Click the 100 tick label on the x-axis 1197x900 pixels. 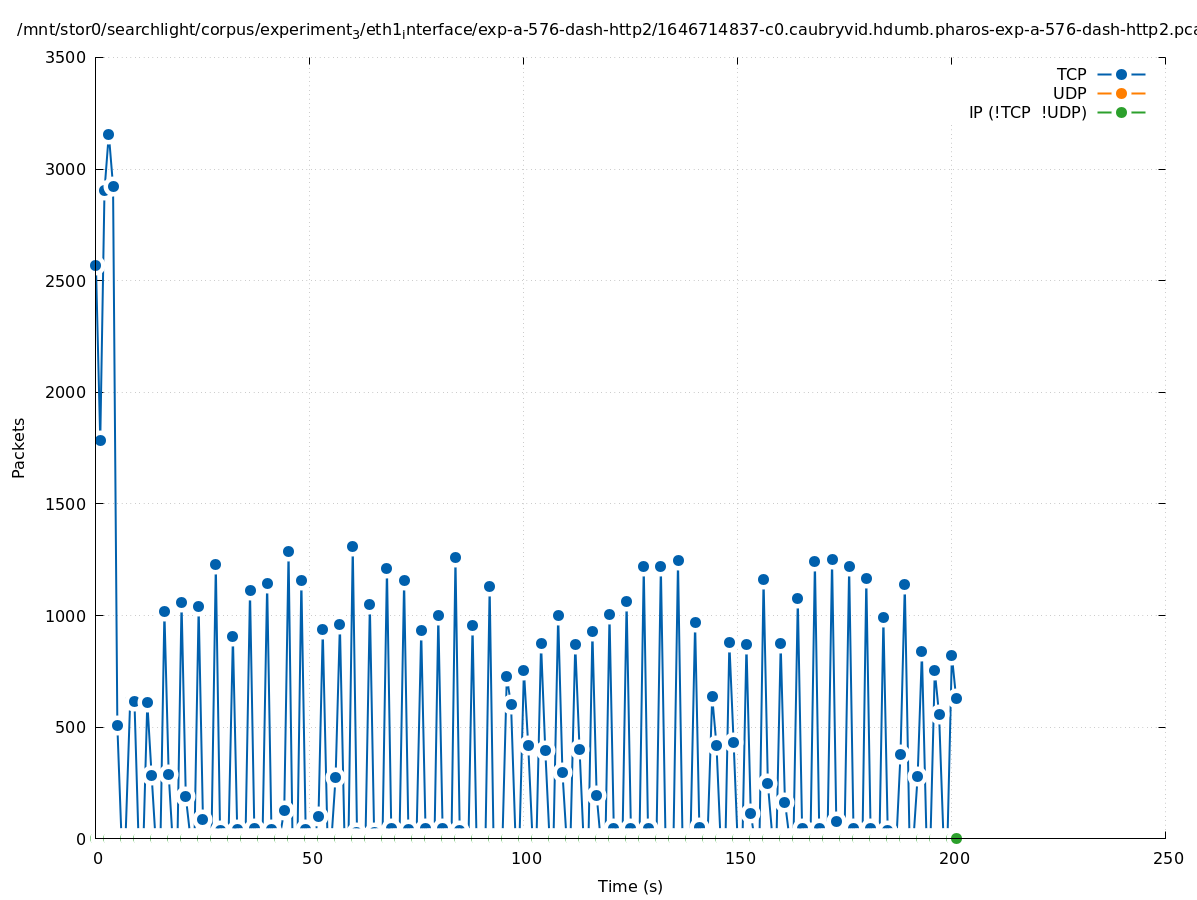(525, 858)
